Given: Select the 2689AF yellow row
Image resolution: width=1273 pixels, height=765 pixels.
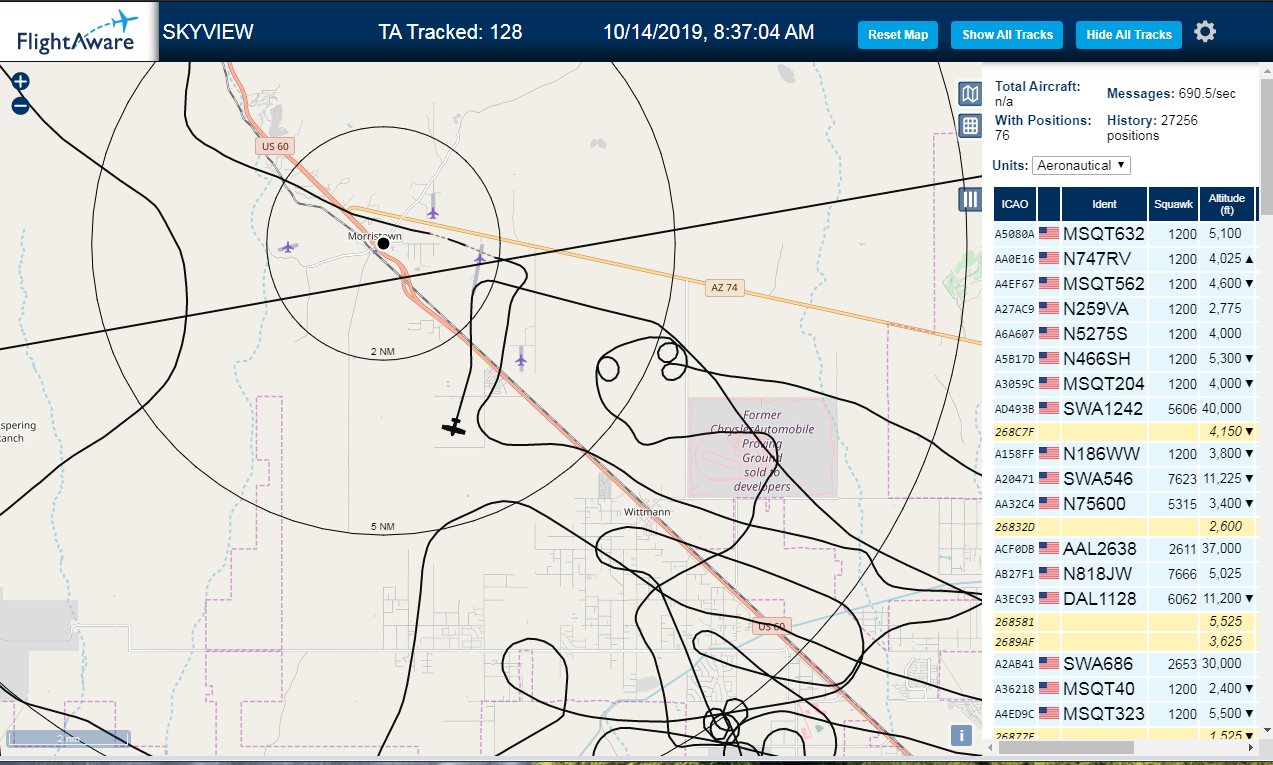Looking at the screenshot, I should (x=1125, y=642).
